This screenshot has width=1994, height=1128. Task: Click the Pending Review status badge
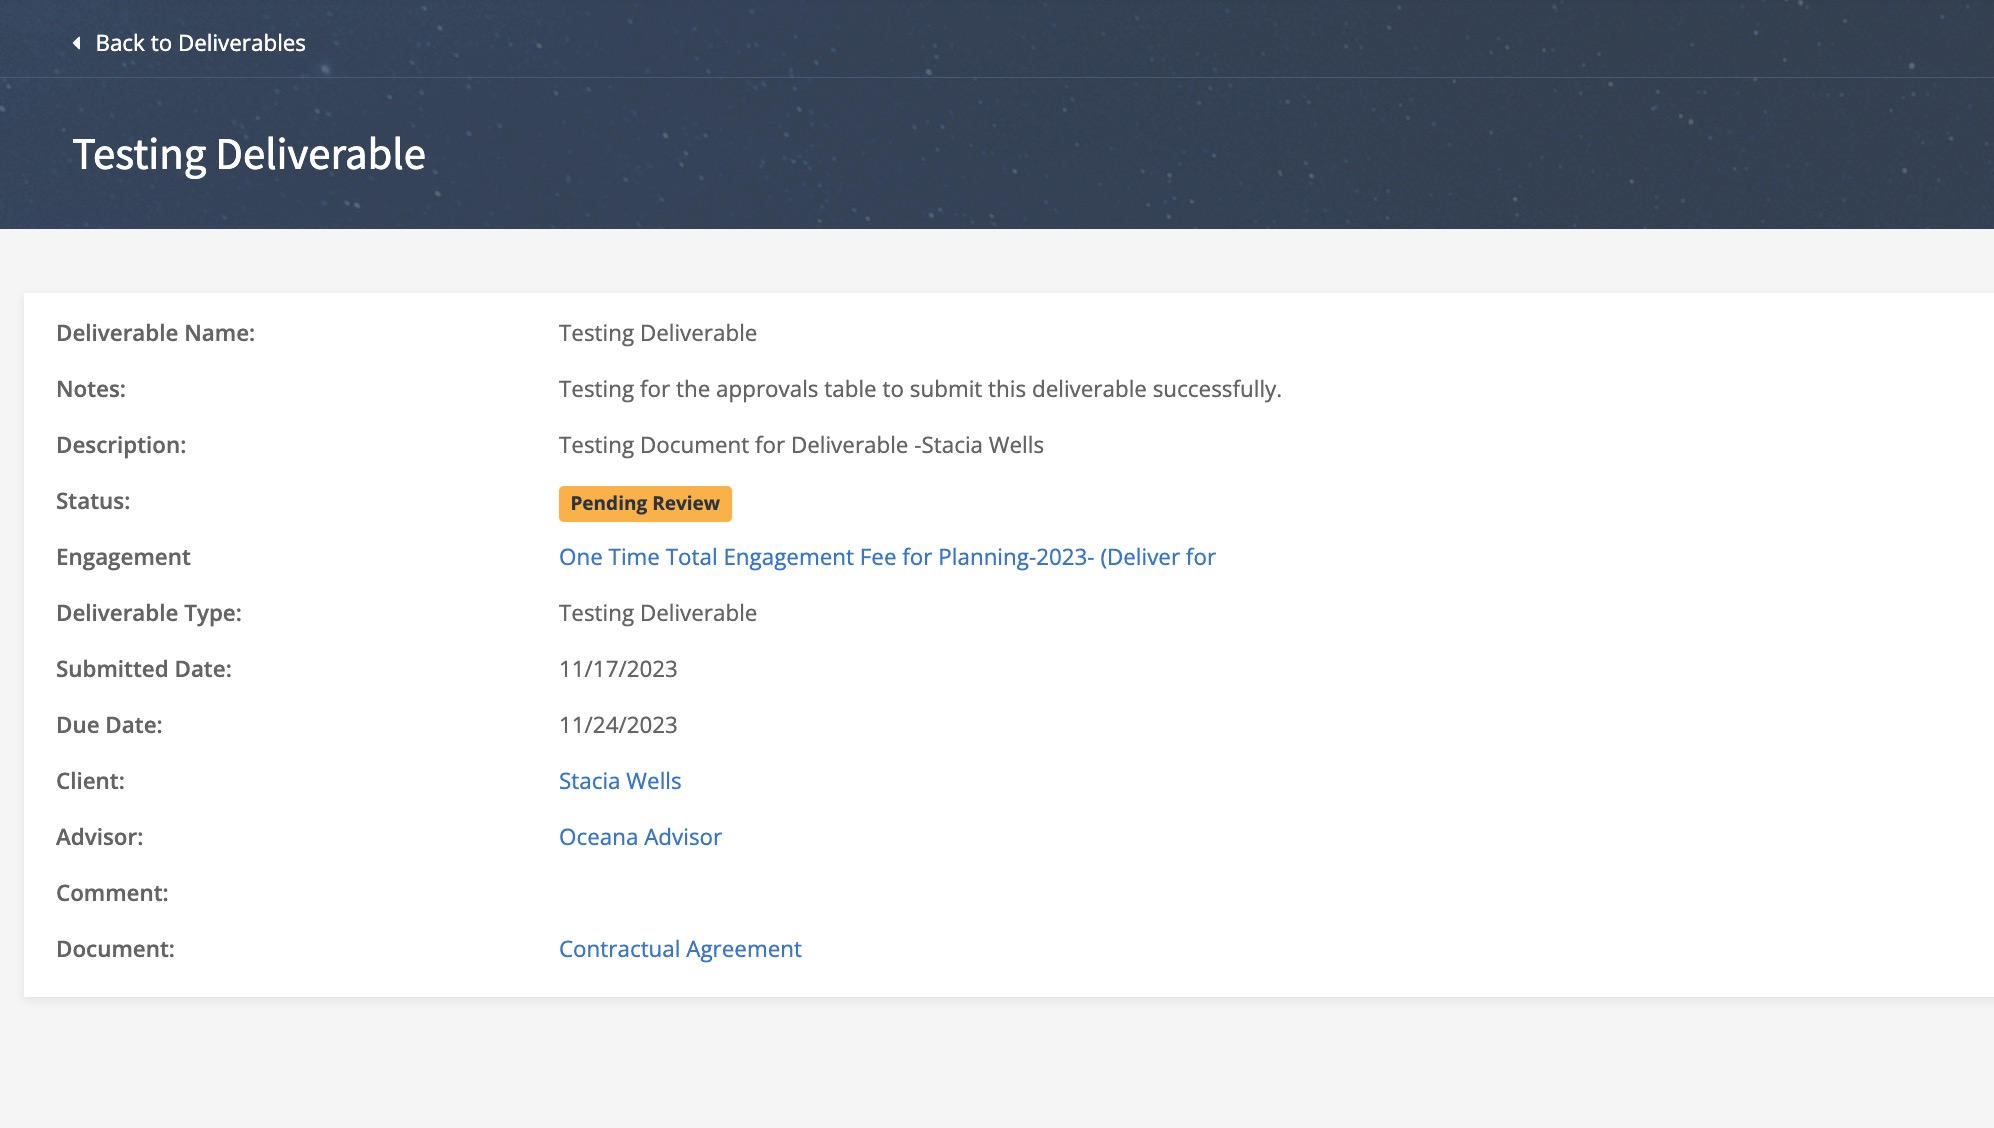644,503
